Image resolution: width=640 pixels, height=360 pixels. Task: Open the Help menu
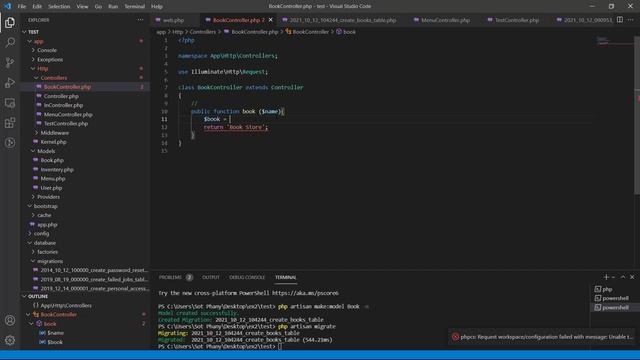[157, 7]
